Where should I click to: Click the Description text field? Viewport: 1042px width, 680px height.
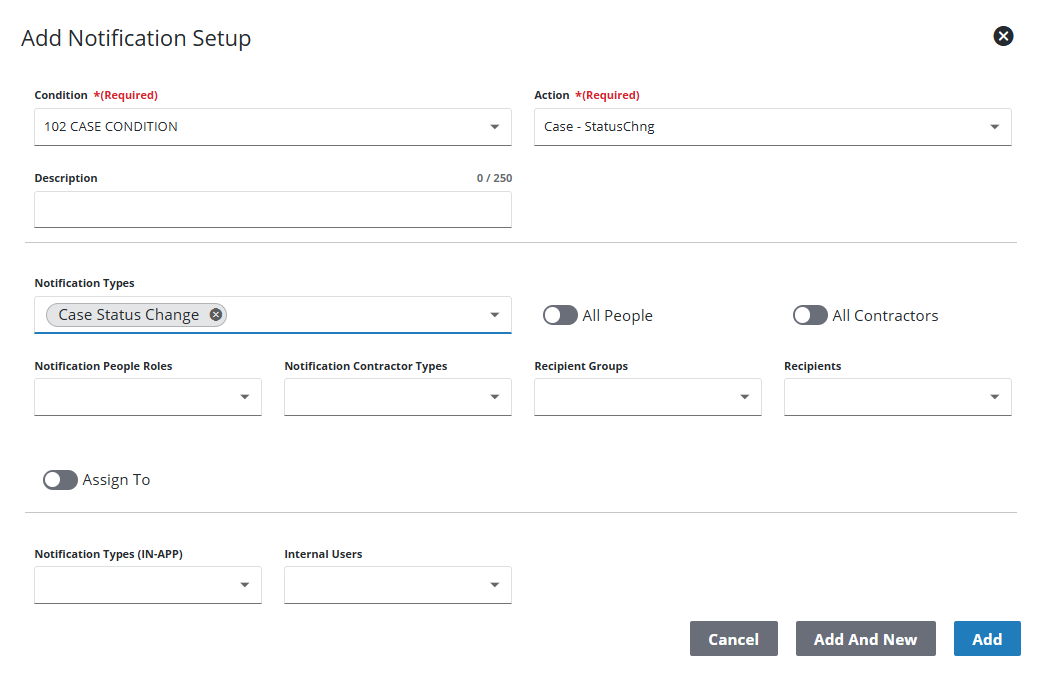coord(272,210)
